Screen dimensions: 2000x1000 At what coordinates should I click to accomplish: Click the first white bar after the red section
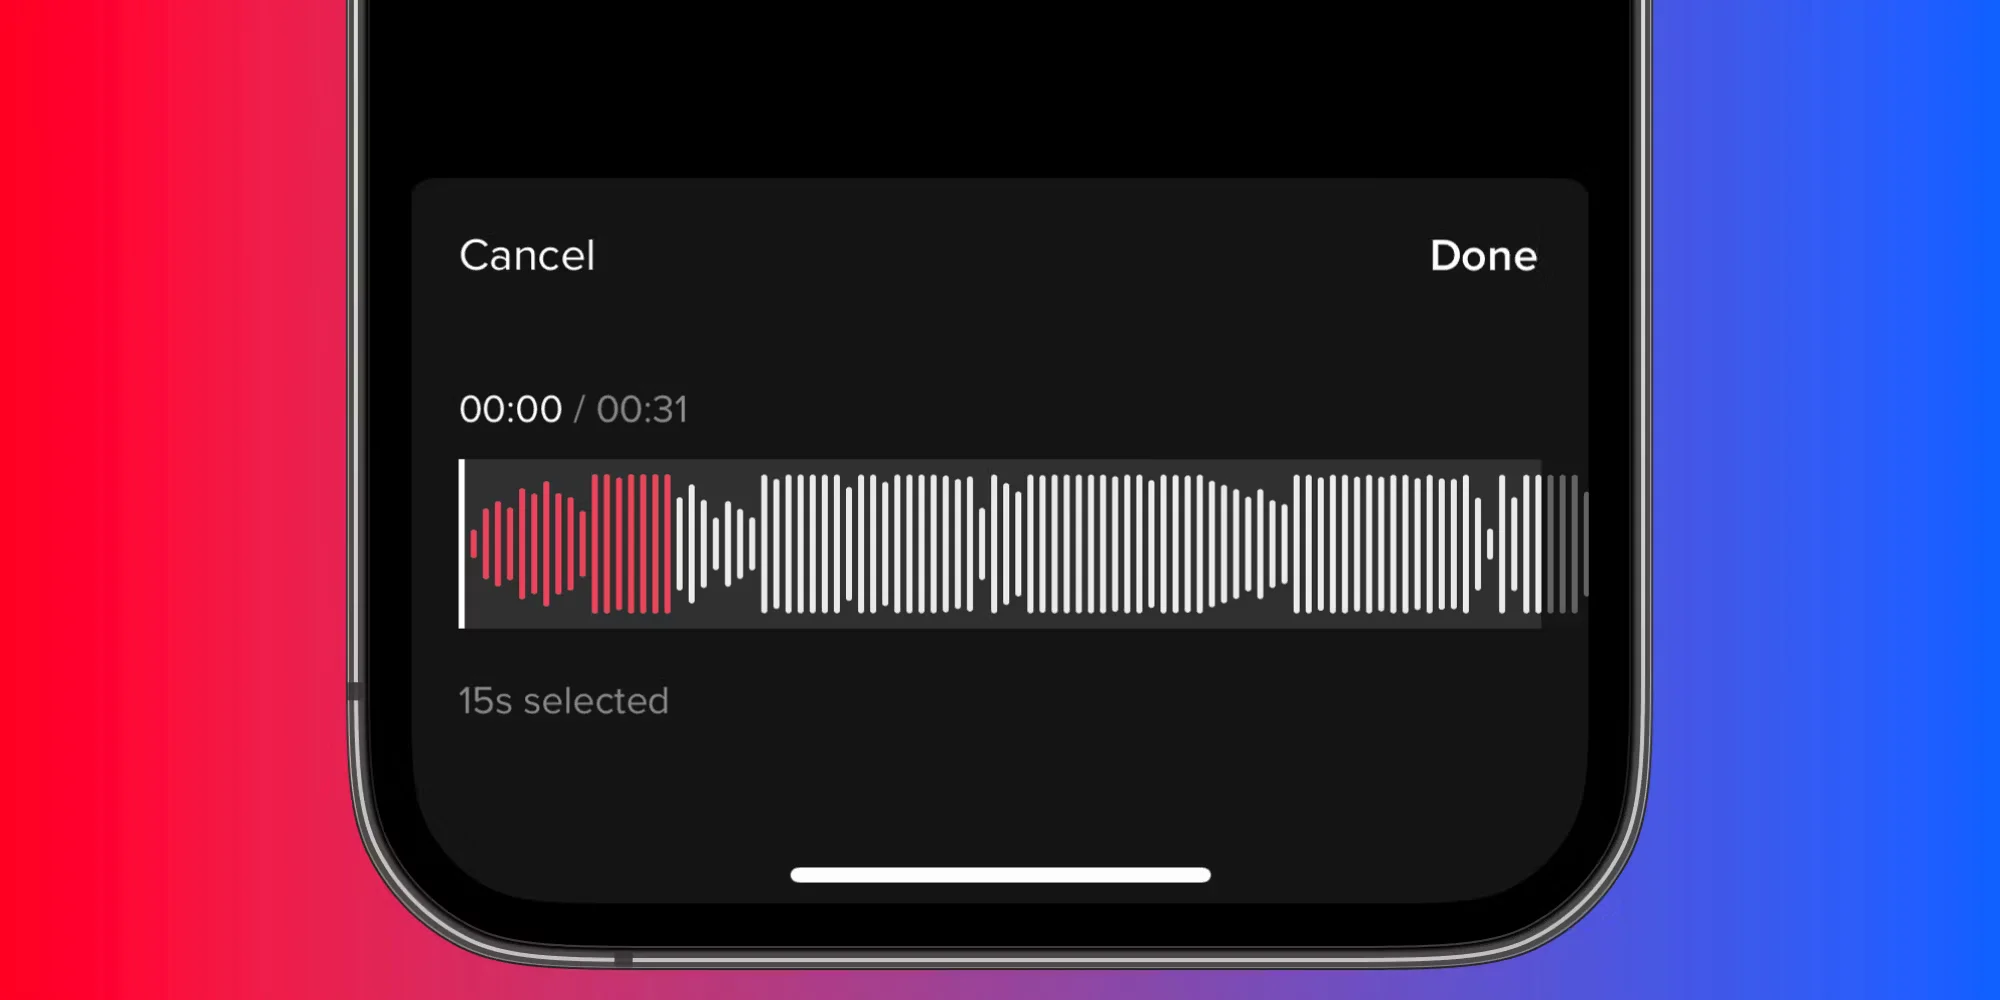pos(680,544)
